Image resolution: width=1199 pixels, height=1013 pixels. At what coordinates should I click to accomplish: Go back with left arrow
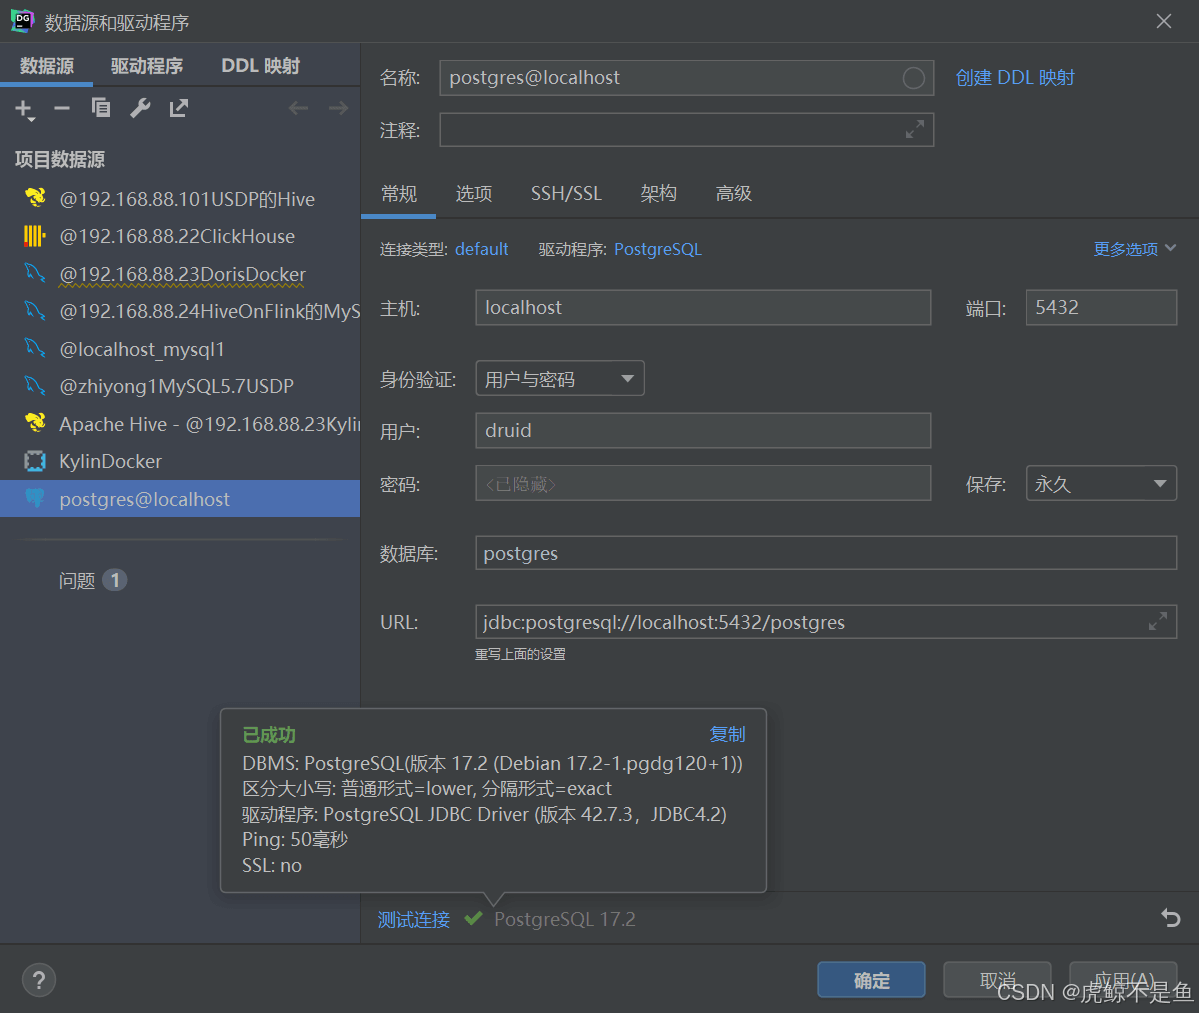coord(298,109)
